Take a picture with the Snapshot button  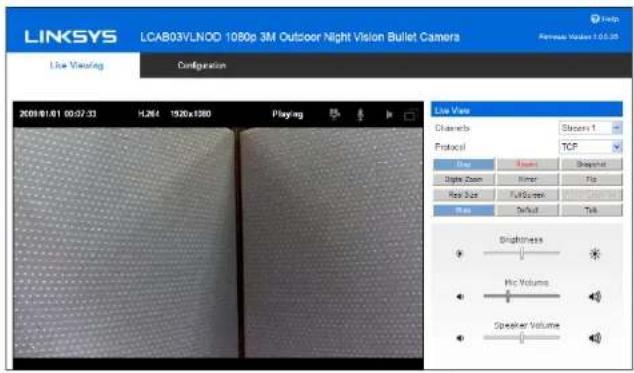[591, 164]
